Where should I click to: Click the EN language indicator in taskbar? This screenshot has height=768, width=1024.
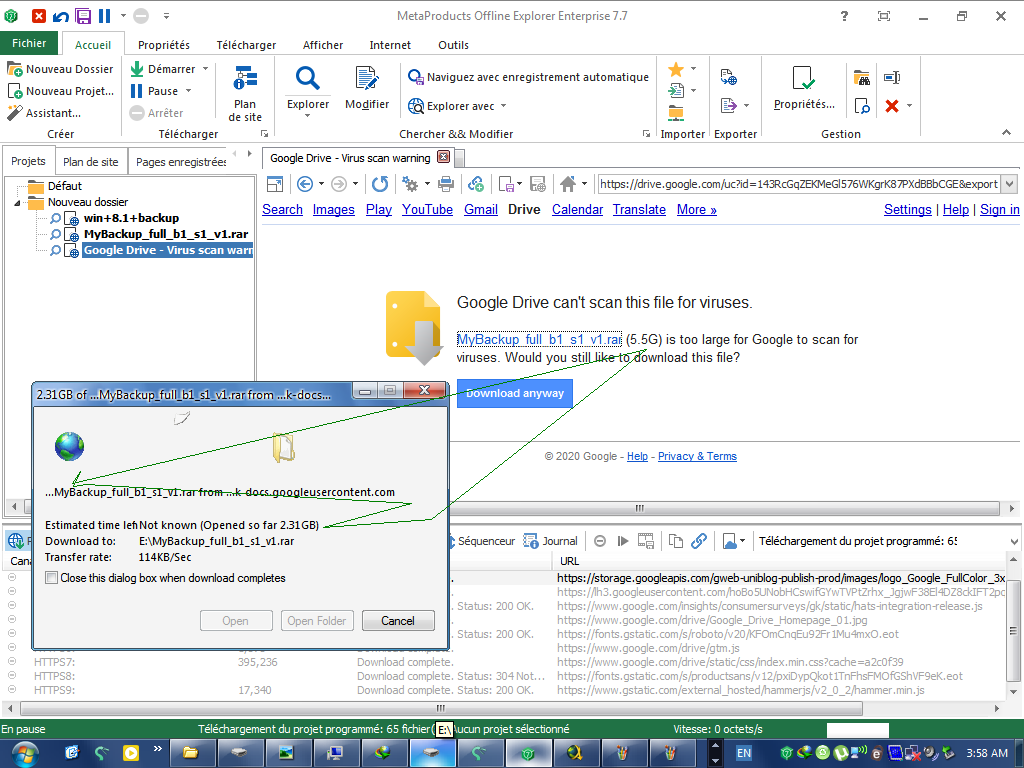click(x=743, y=753)
